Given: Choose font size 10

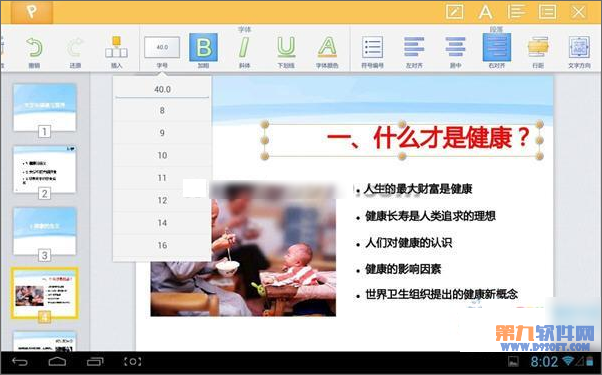Looking at the screenshot, I should pyautogui.click(x=162, y=155).
